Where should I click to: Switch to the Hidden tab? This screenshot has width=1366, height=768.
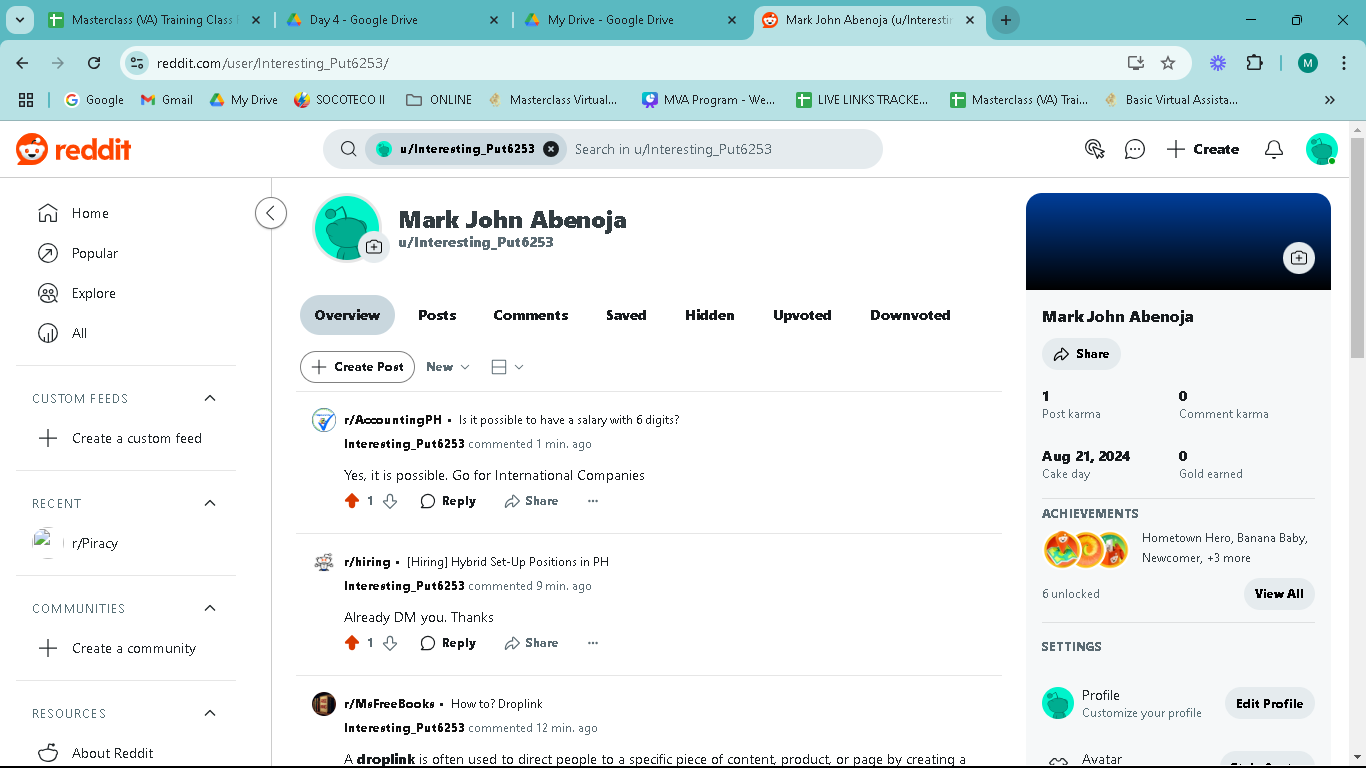(710, 315)
